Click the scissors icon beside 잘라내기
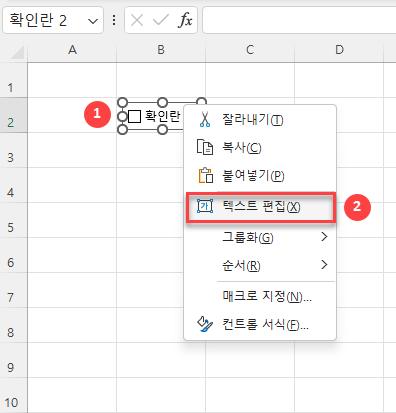This screenshot has width=396, height=413. [x=205, y=119]
